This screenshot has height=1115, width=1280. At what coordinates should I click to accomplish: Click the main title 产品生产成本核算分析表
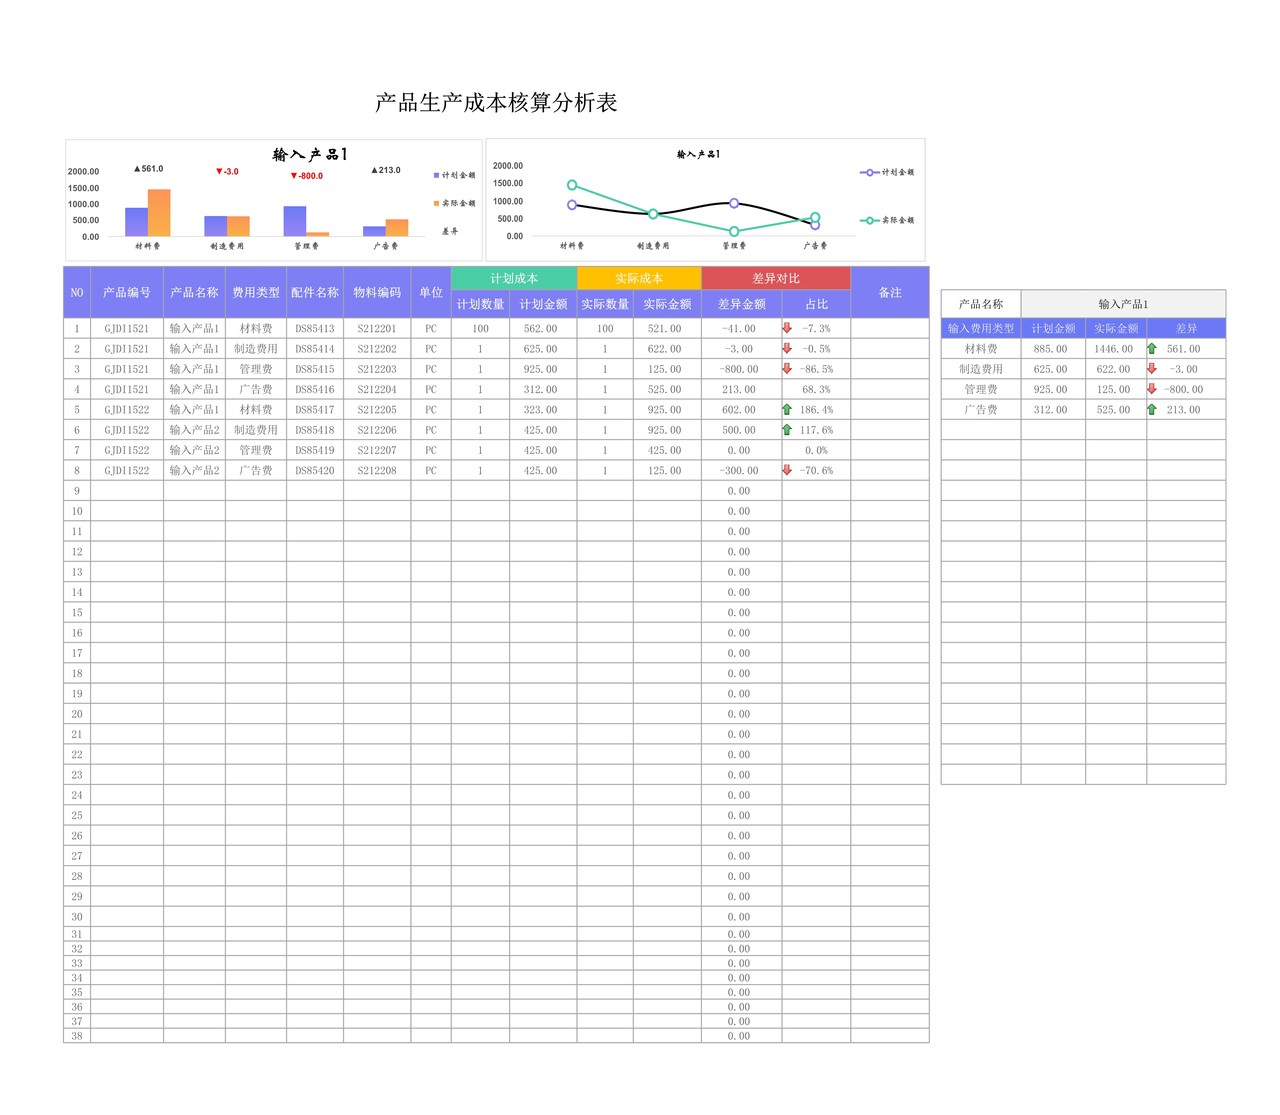497,100
